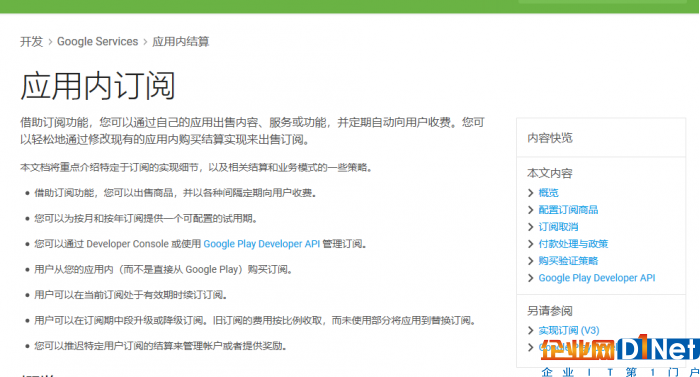Click the 另请参阅 sidebar heading

click(x=550, y=311)
